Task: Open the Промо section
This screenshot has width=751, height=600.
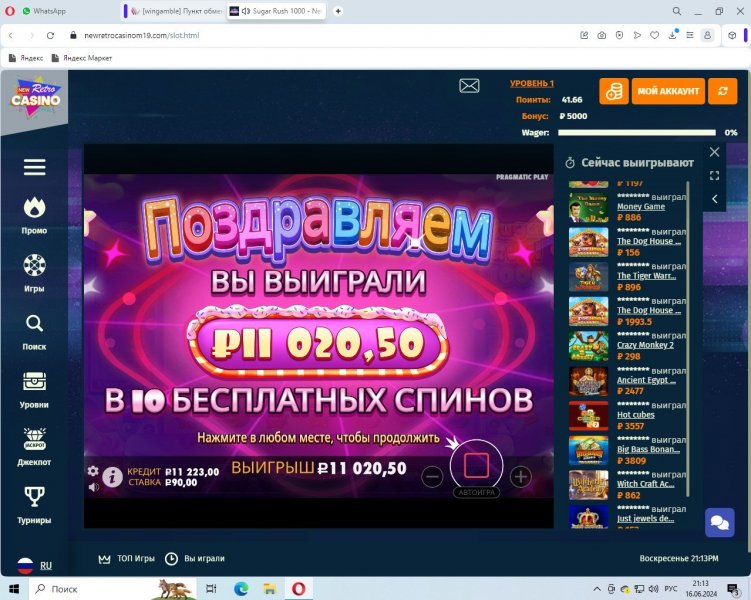Action: [34, 215]
